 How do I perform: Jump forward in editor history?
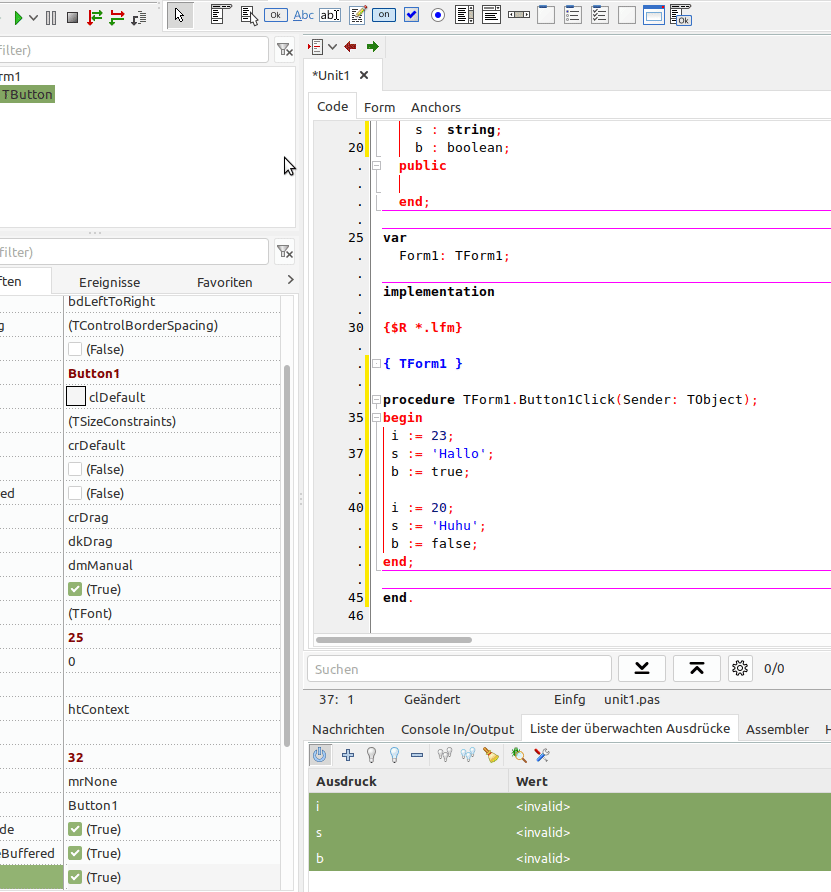[x=373, y=47]
